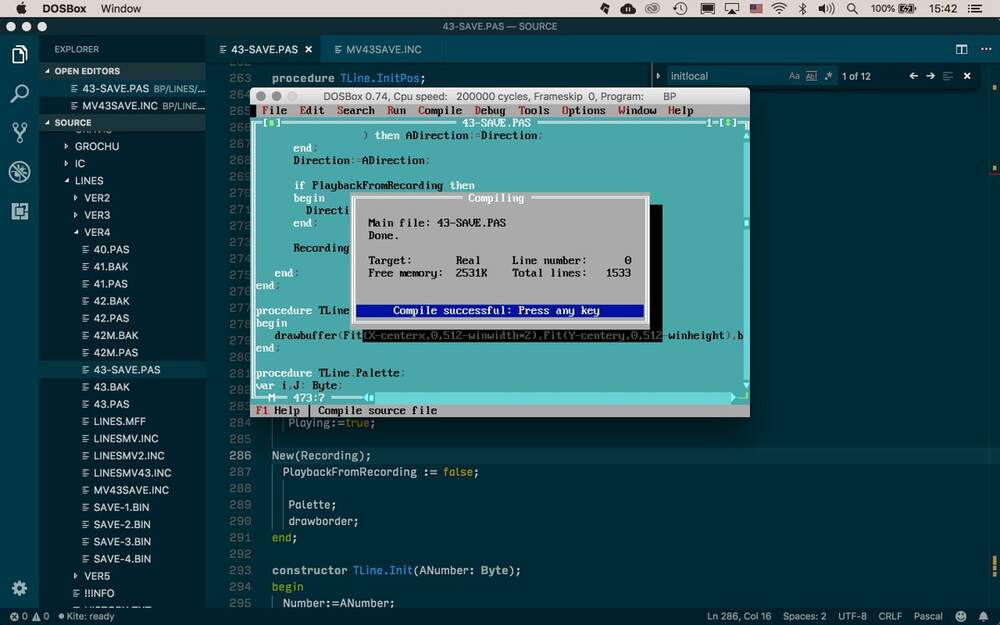Click the errors and warnings count
1000x625 pixels.
click(x=29, y=616)
